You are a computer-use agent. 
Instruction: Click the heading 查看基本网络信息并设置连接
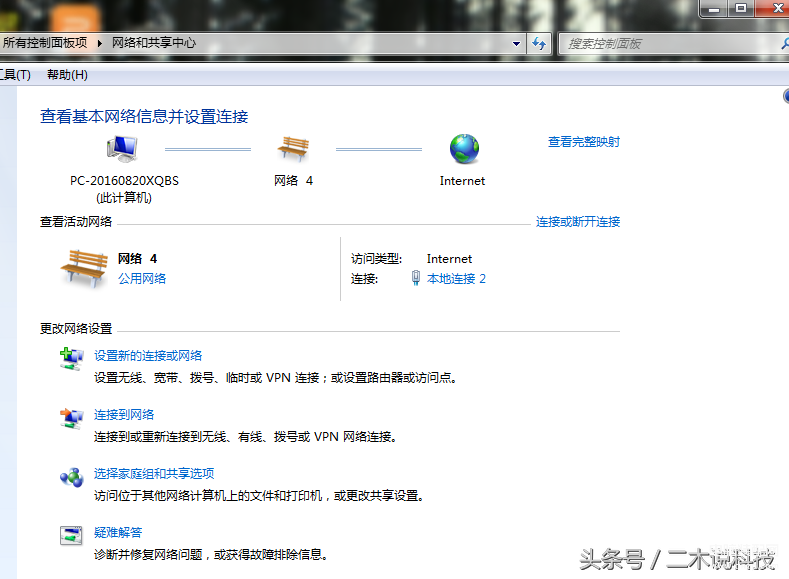[x=144, y=117]
